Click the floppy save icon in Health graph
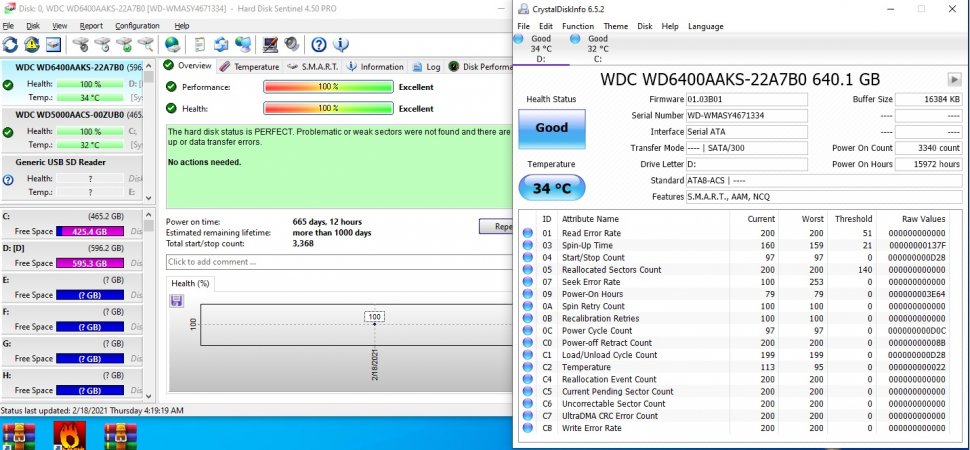 point(176,301)
